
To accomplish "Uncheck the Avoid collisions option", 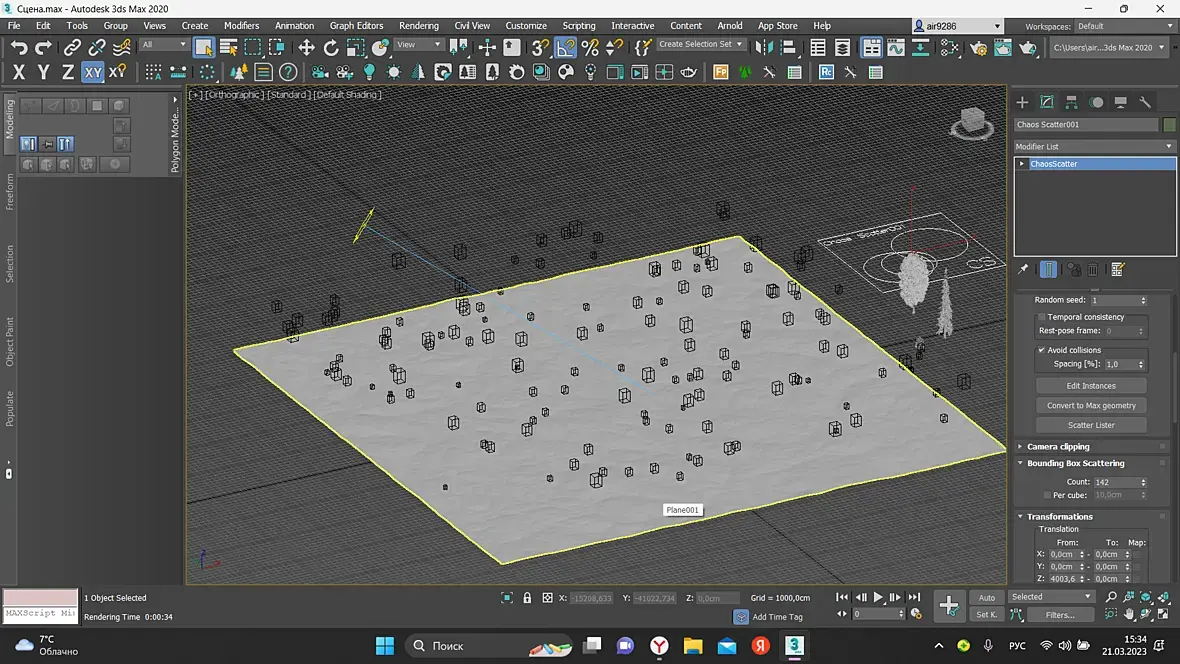I will coord(1042,350).
